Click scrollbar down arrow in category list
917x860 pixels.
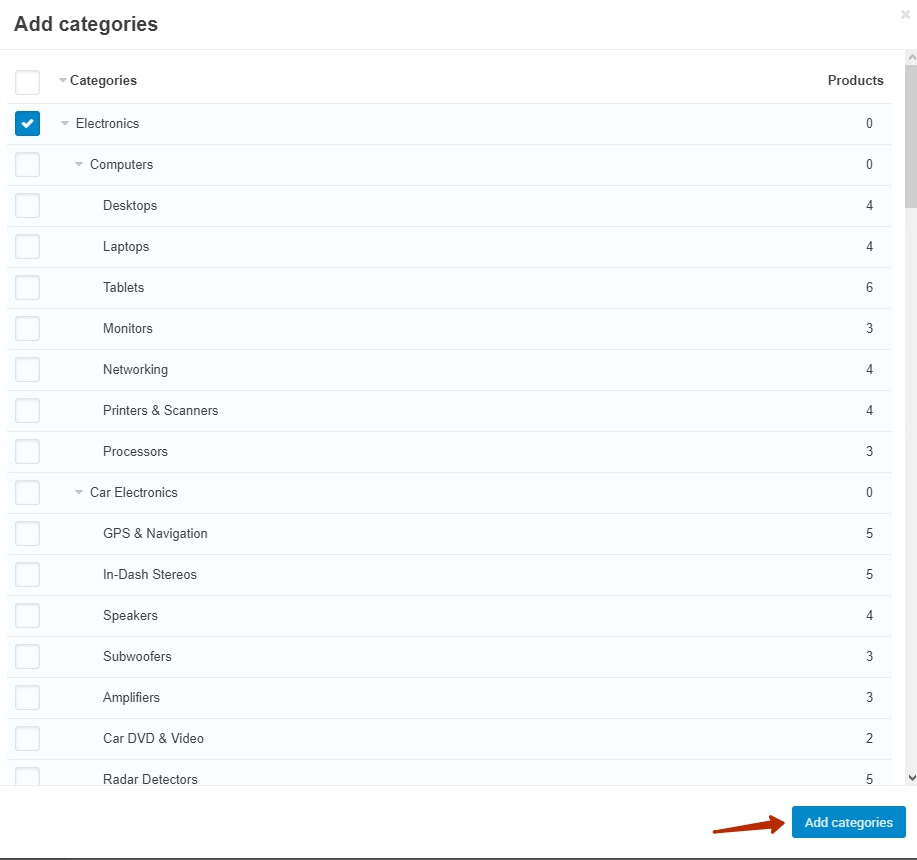(910, 776)
